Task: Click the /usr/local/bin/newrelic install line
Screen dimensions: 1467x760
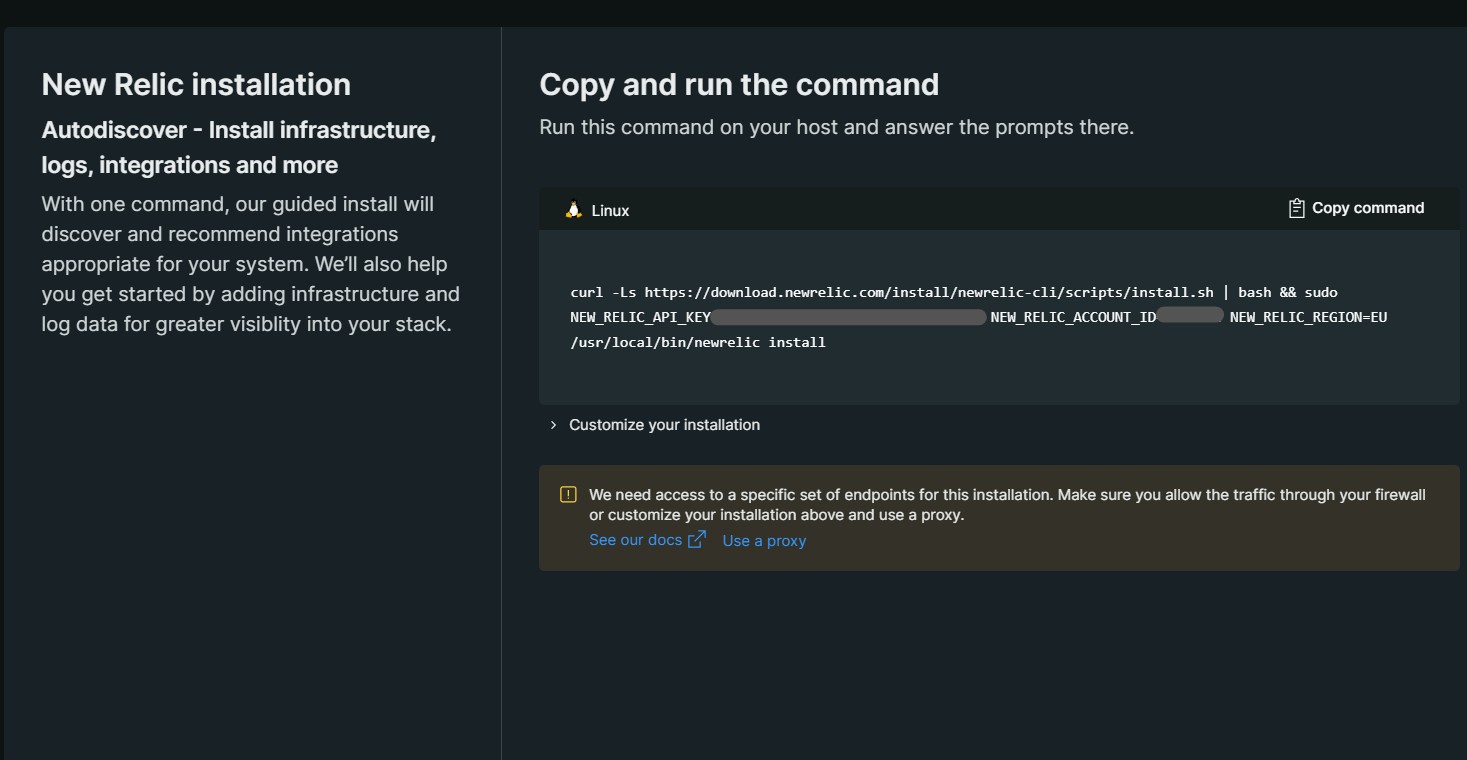Action: click(698, 342)
